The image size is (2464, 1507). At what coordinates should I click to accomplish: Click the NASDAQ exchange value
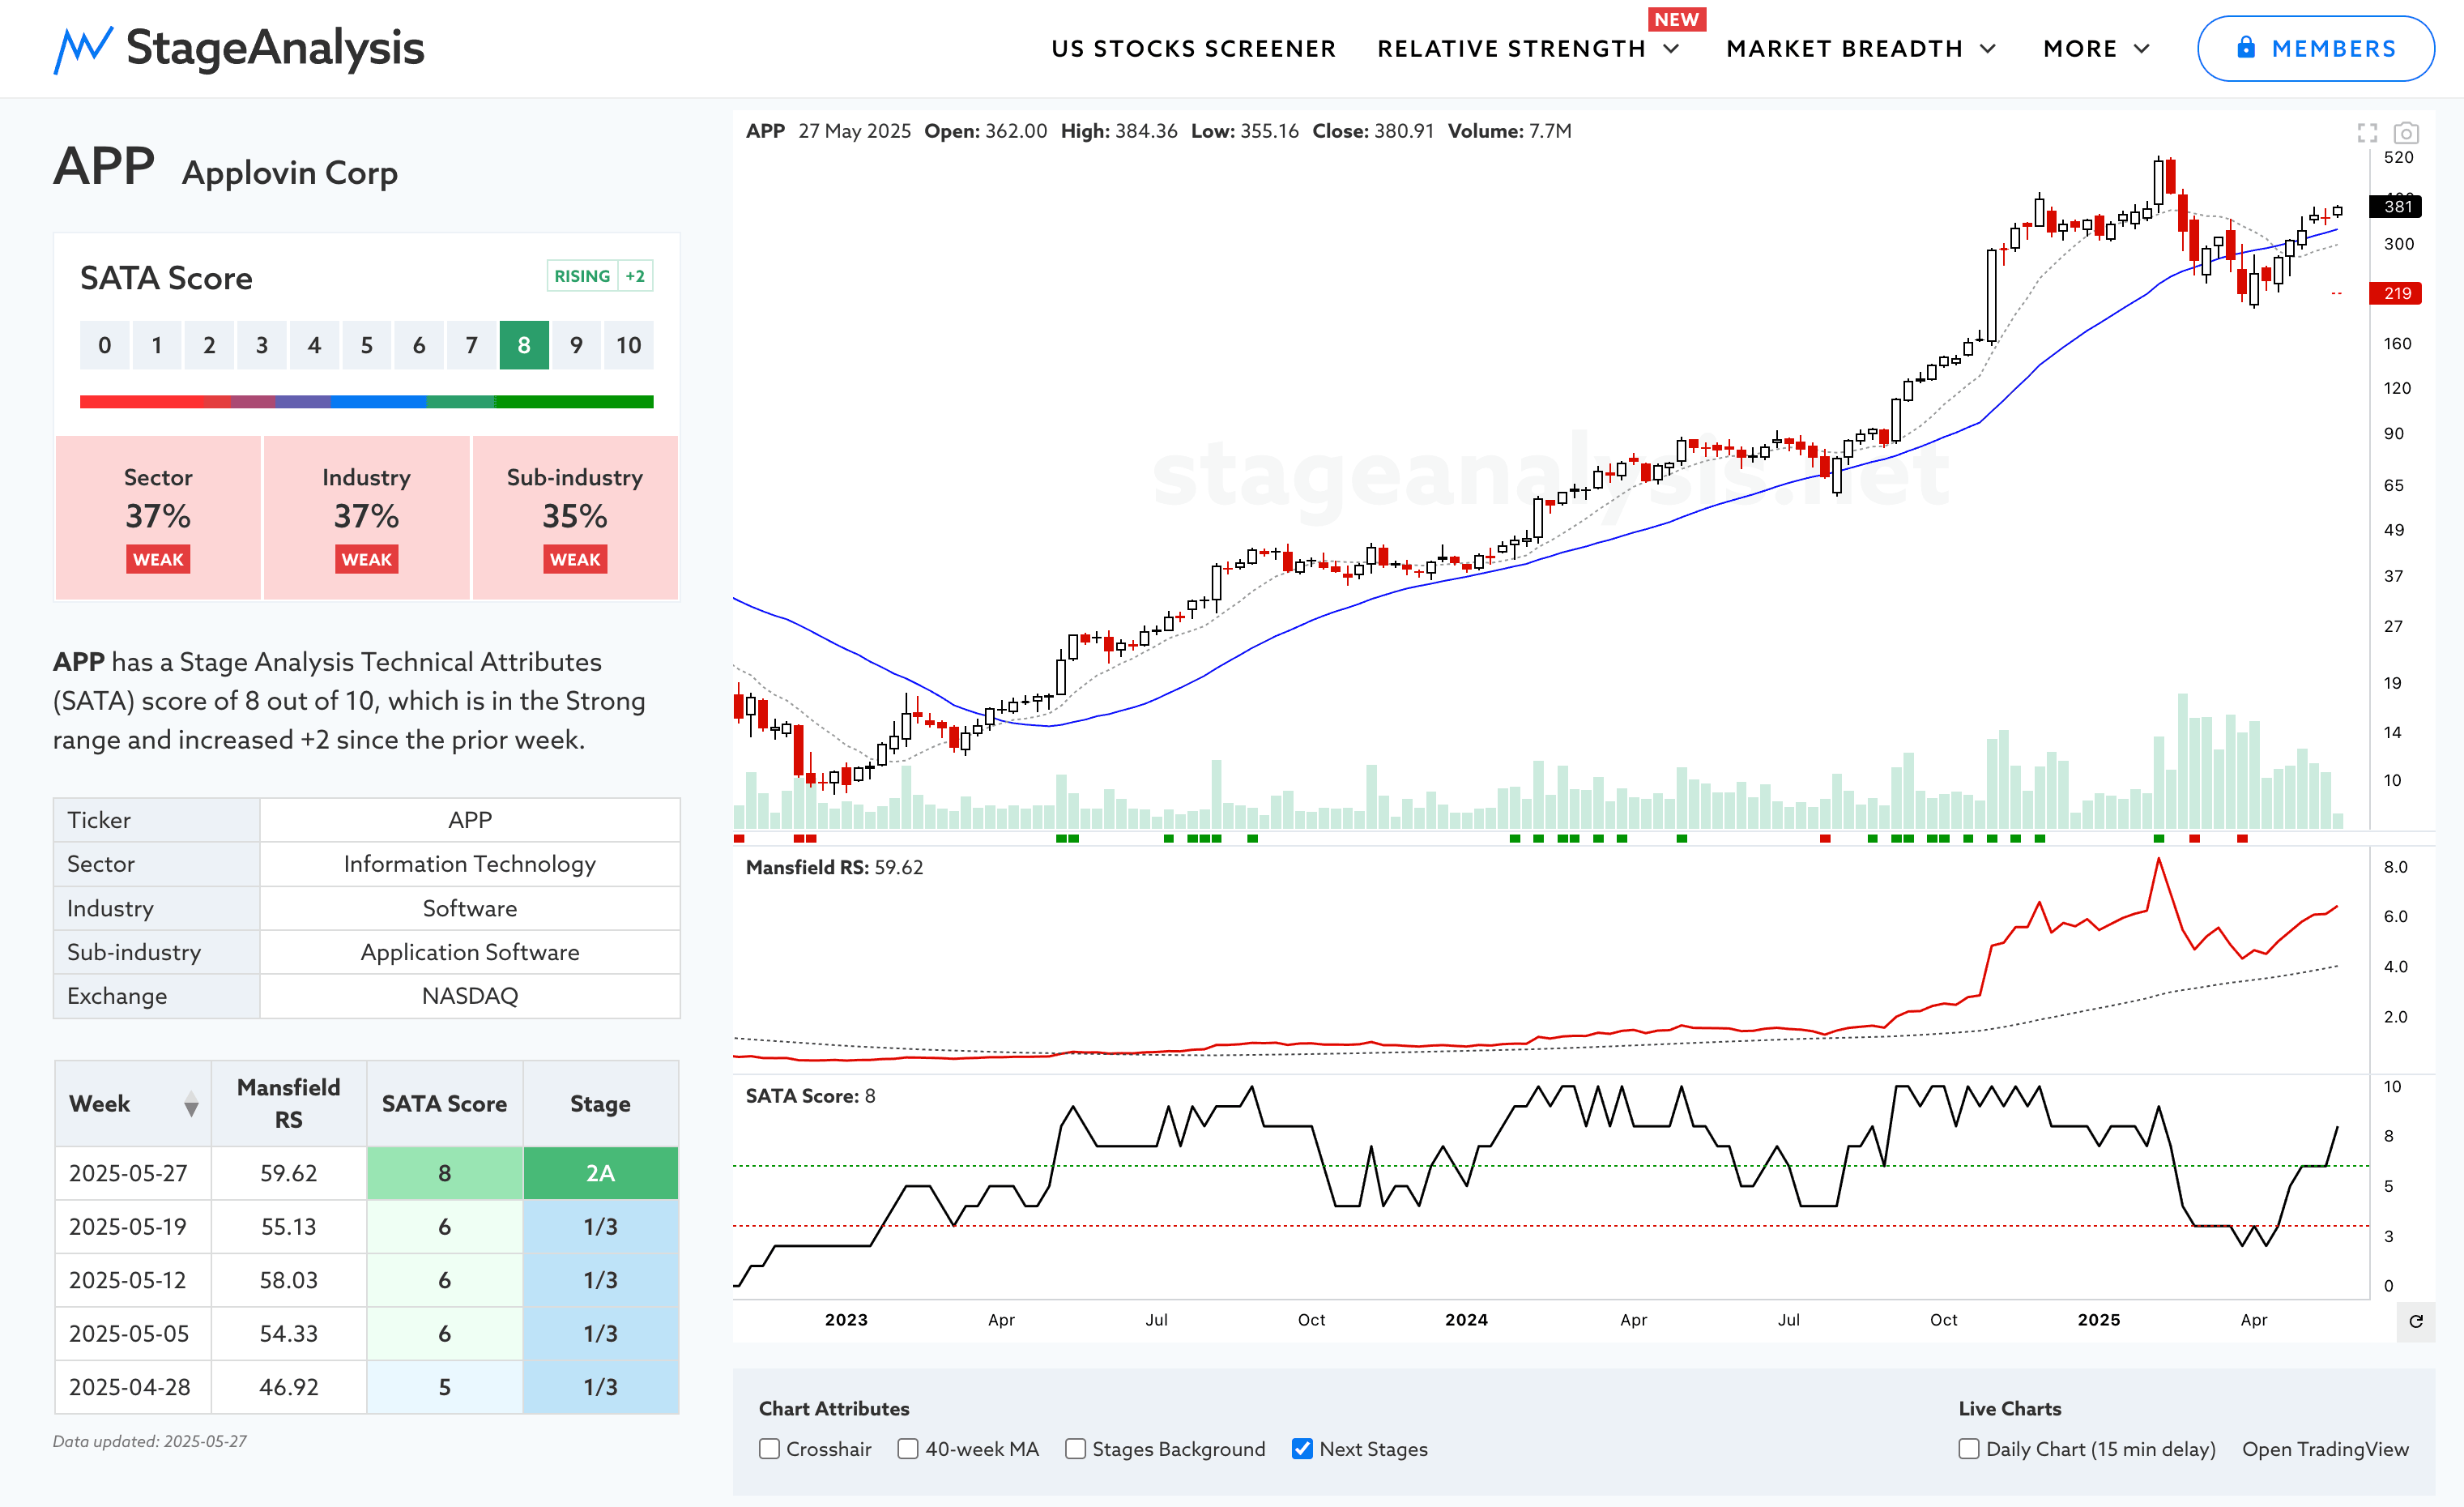tap(470, 996)
